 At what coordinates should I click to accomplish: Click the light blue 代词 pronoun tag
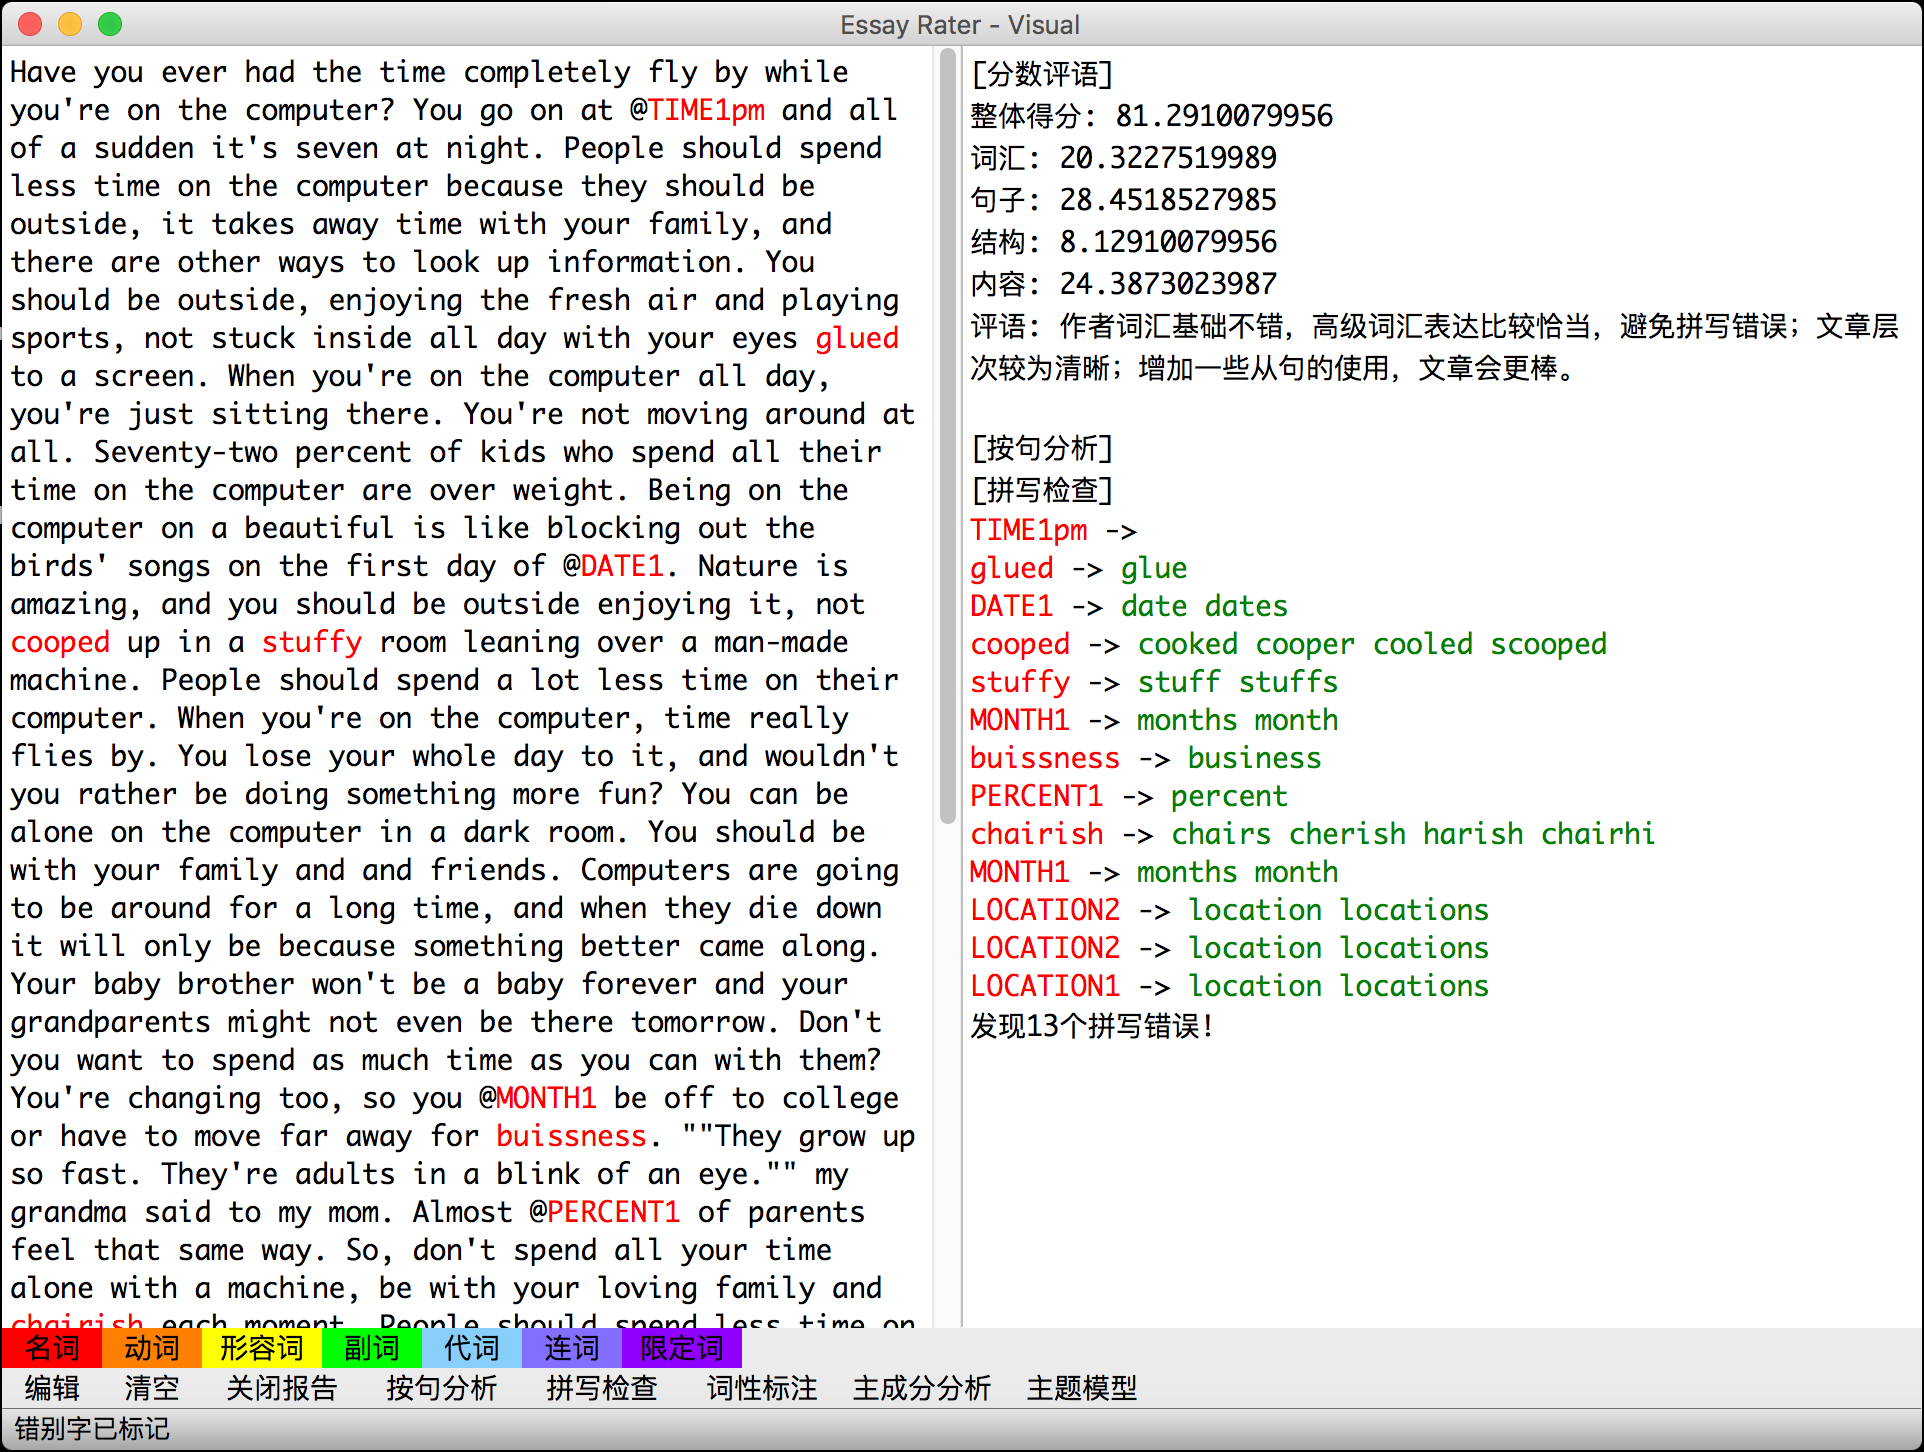[x=471, y=1348]
